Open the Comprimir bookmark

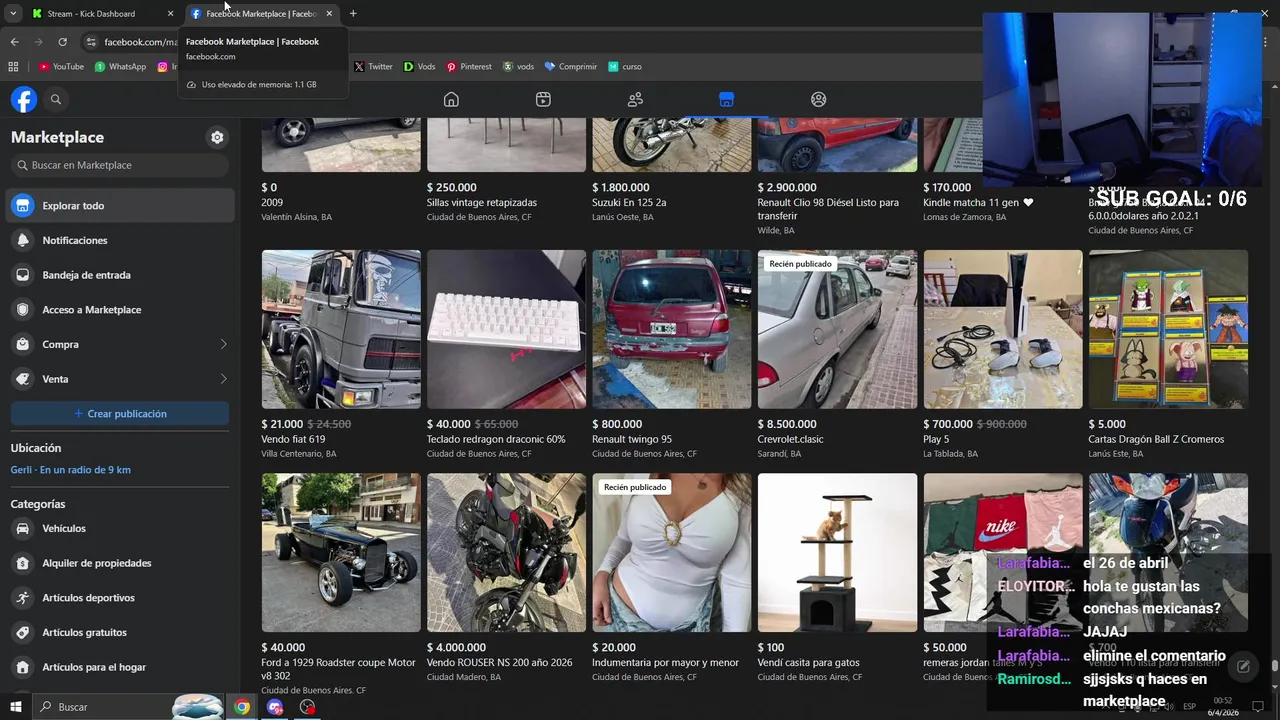click(570, 67)
